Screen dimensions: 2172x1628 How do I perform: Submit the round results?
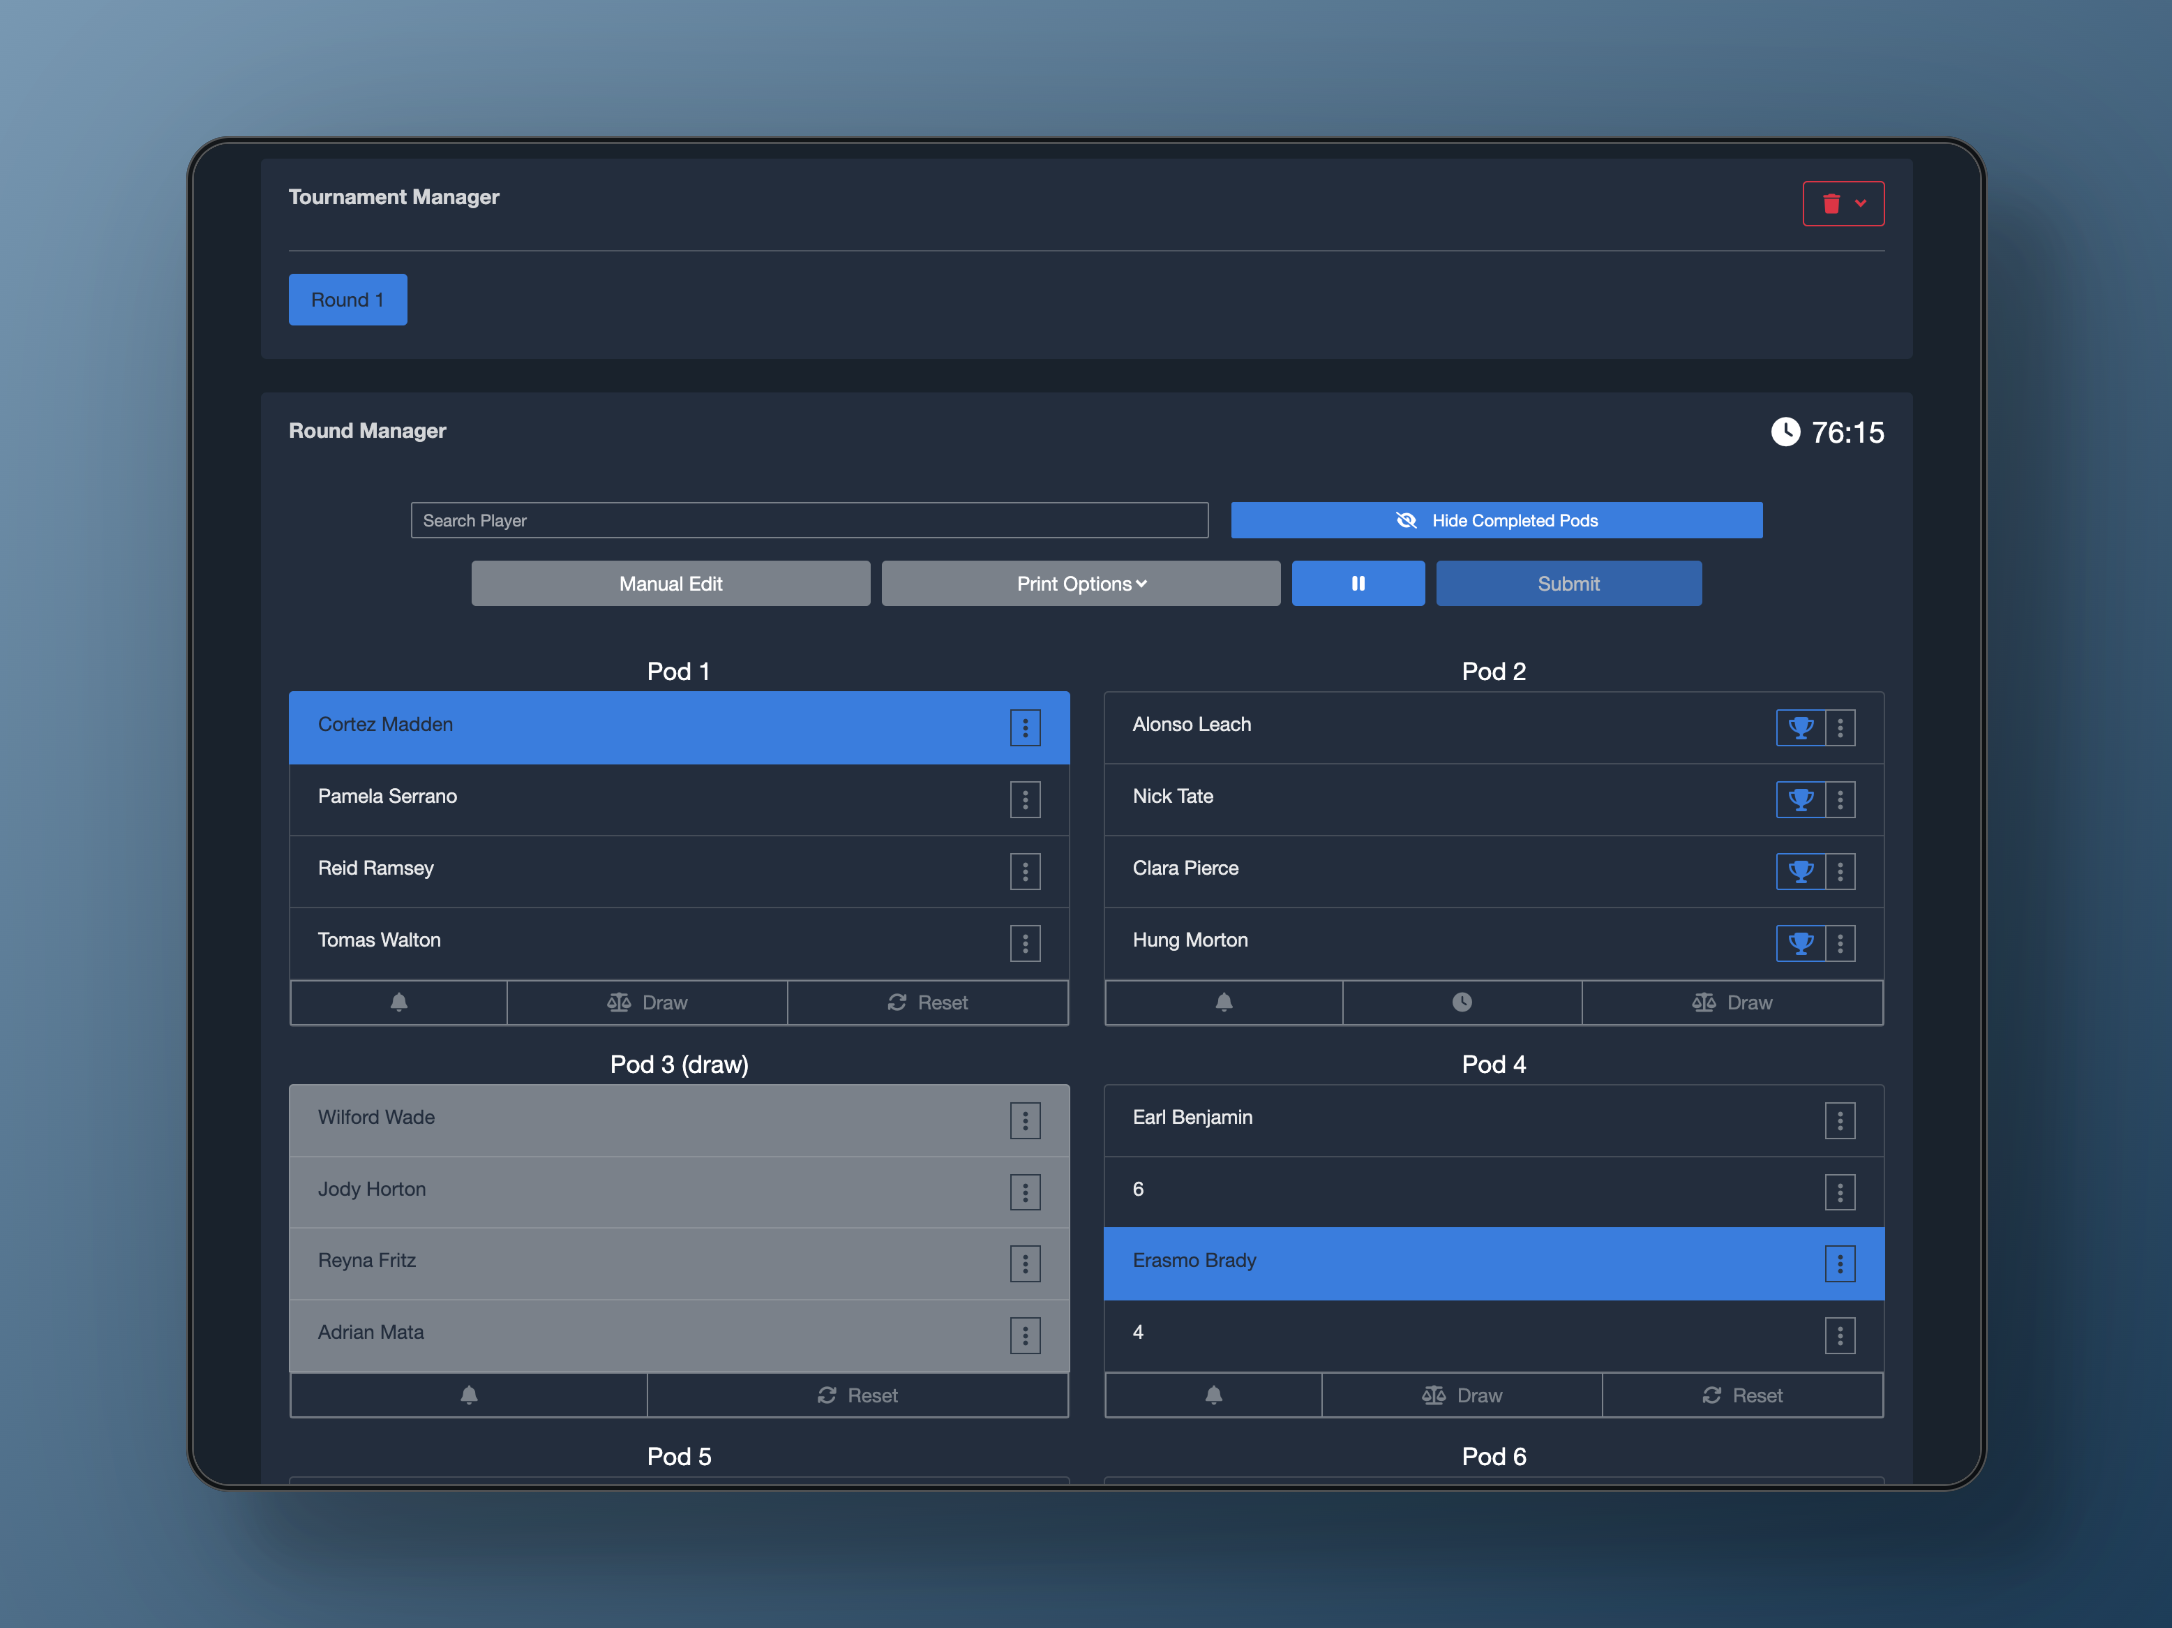tap(1568, 583)
